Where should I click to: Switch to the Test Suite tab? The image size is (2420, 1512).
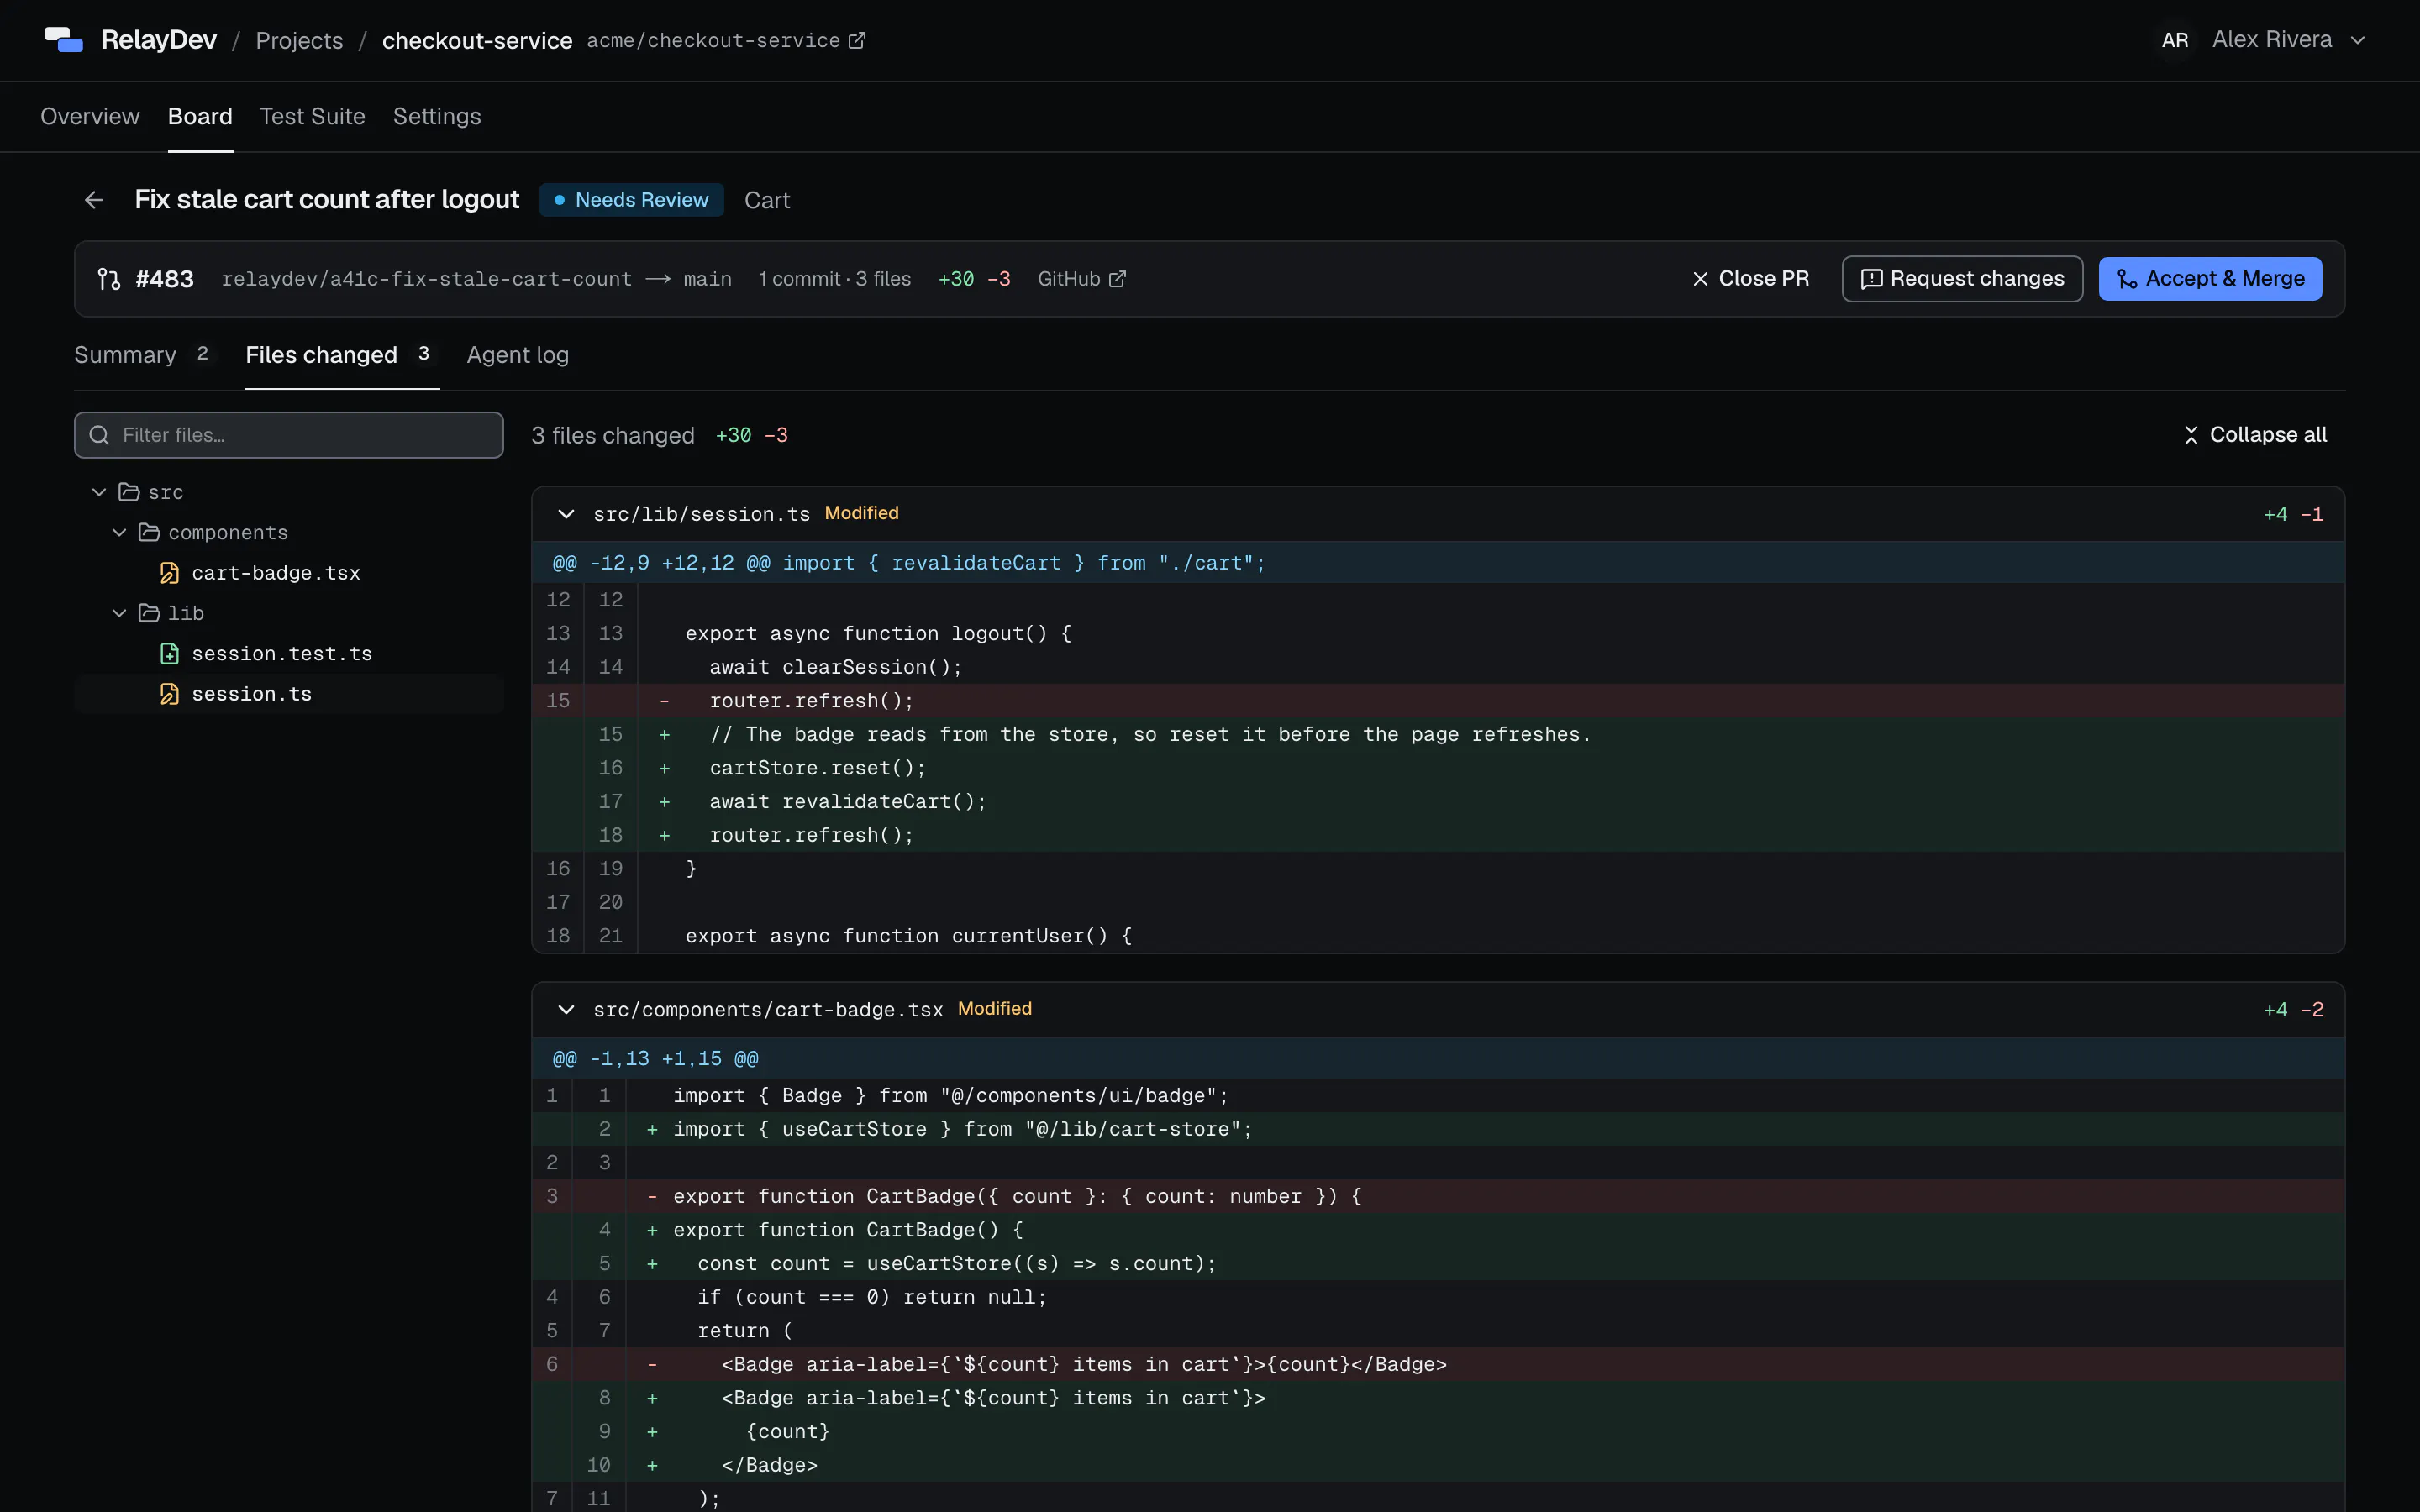(312, 117)
